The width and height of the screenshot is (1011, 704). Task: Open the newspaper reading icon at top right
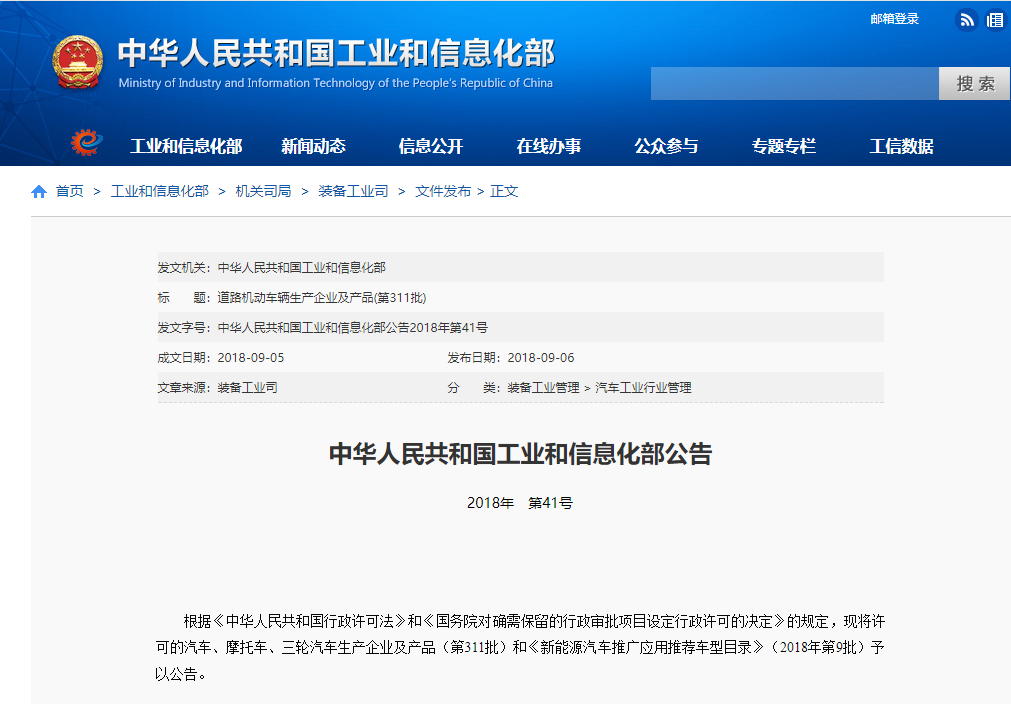click(x=996, y=19)
